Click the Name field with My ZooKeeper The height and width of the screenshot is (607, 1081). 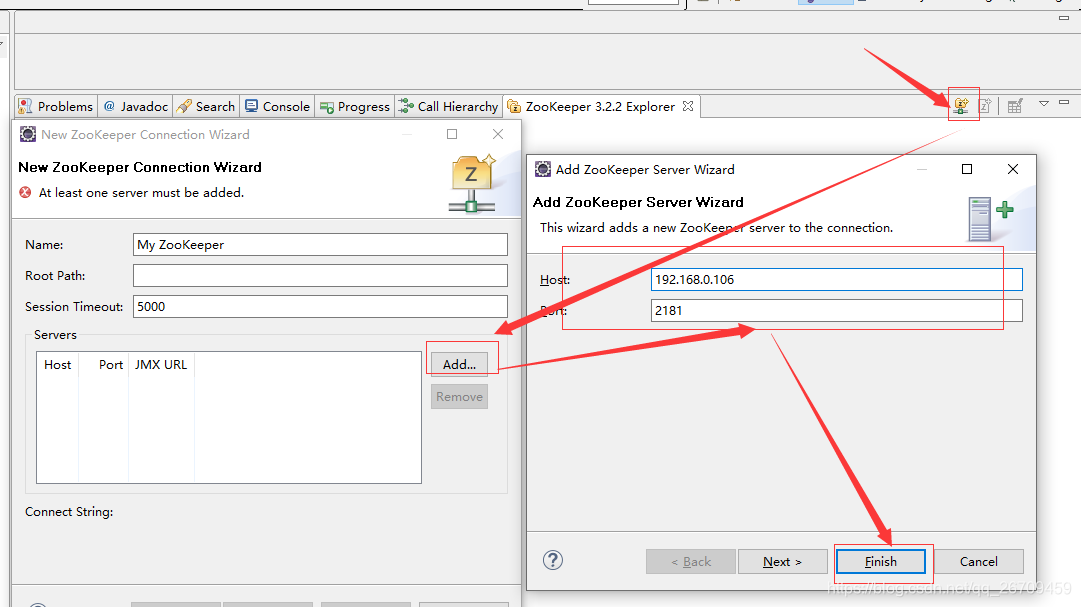click(320, 244)
